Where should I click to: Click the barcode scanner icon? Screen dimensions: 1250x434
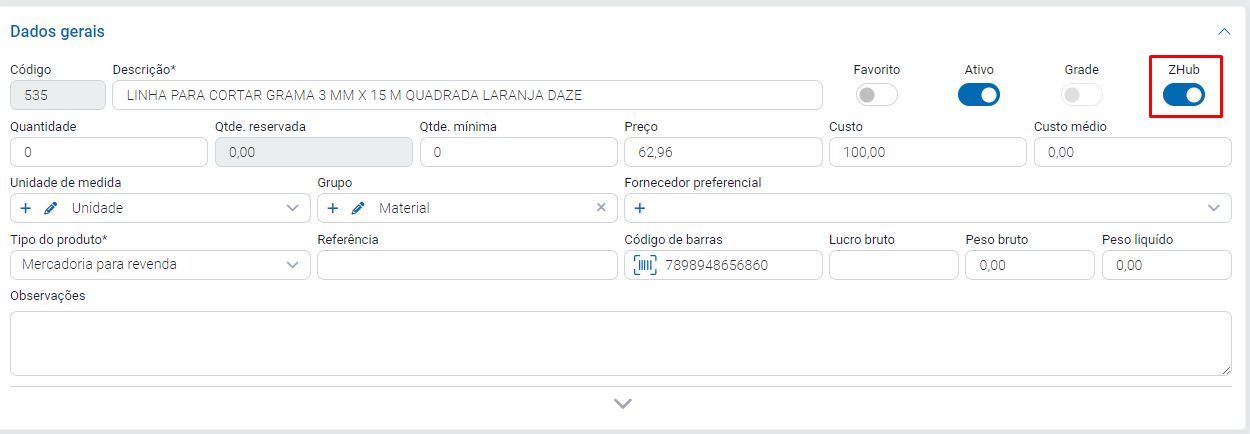click(x=646, y=265)
